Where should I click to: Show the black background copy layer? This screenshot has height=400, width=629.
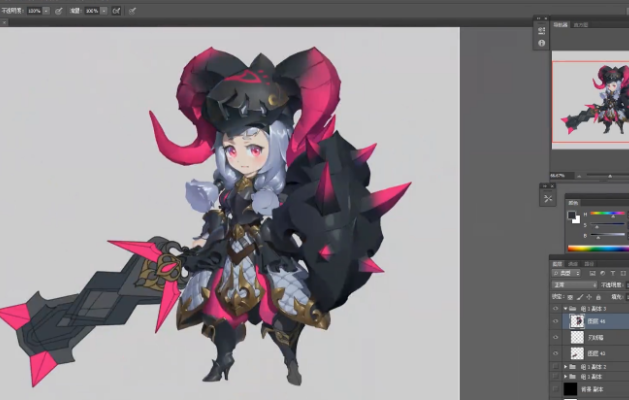556,389
